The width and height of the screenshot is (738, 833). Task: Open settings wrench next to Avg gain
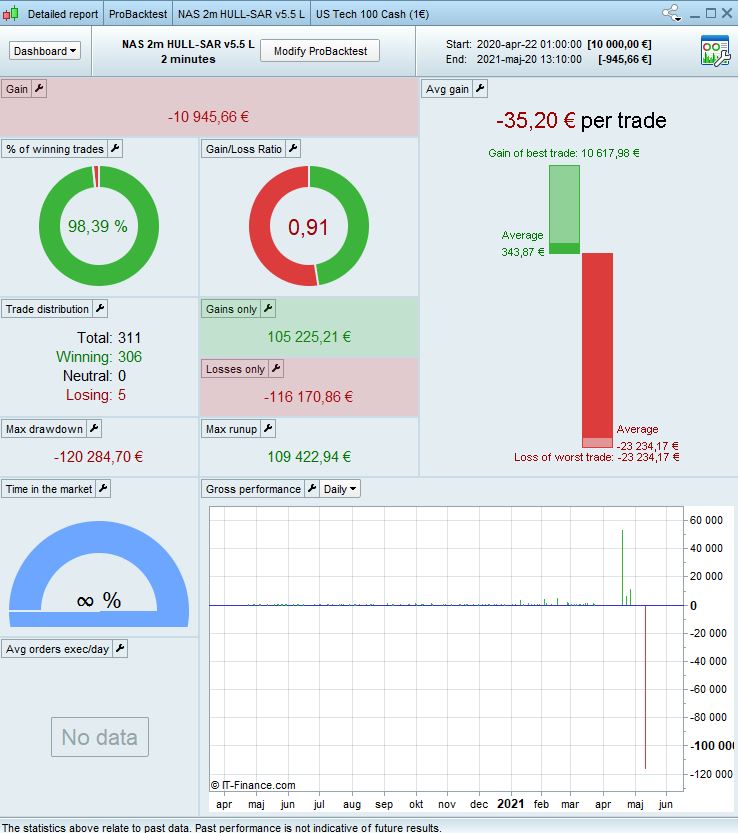click(480, 89)
